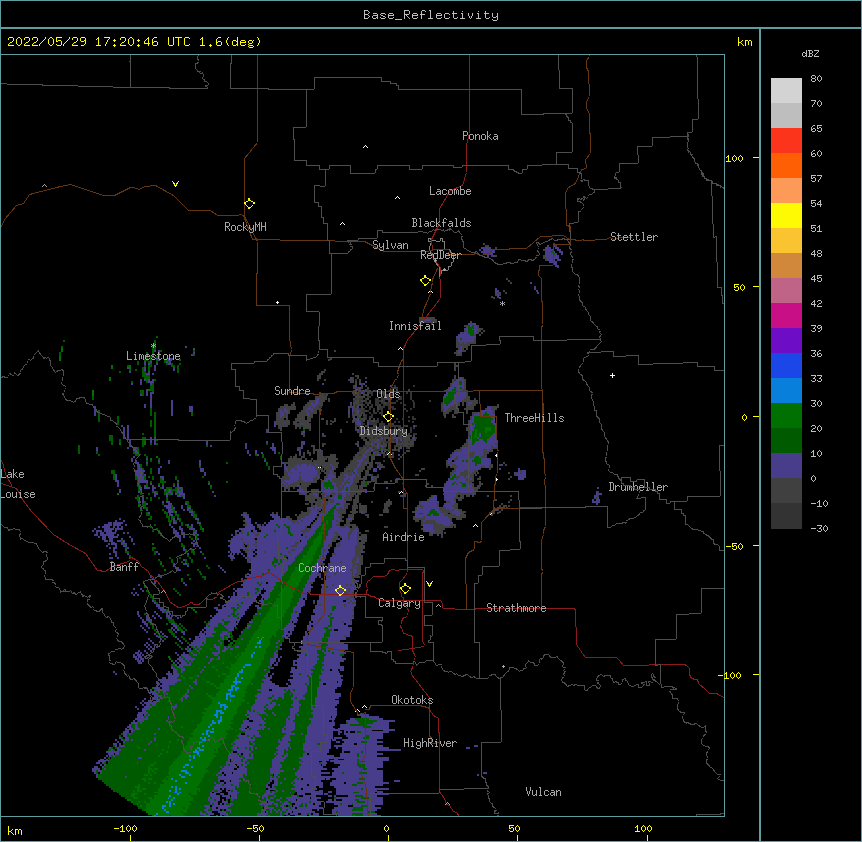Click the tan 45-48 dBZ legend swatch
This screenshot has width=862, height=842.
(x=786, y=265)
